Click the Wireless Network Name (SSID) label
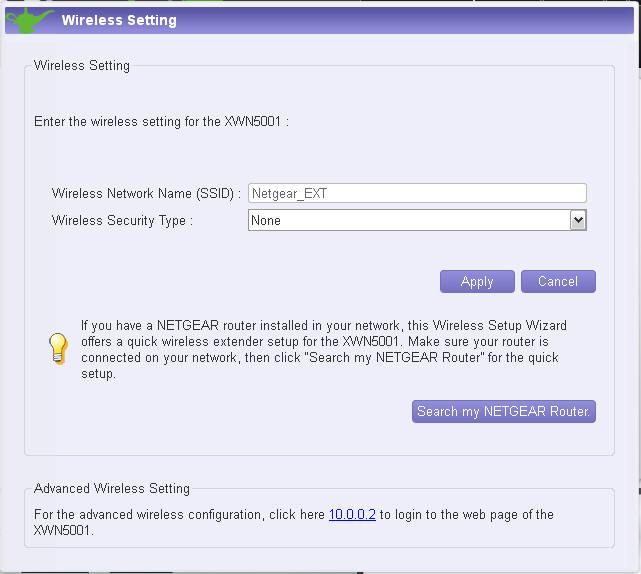The width and height of the screenshot is (641, 574). 146,193
